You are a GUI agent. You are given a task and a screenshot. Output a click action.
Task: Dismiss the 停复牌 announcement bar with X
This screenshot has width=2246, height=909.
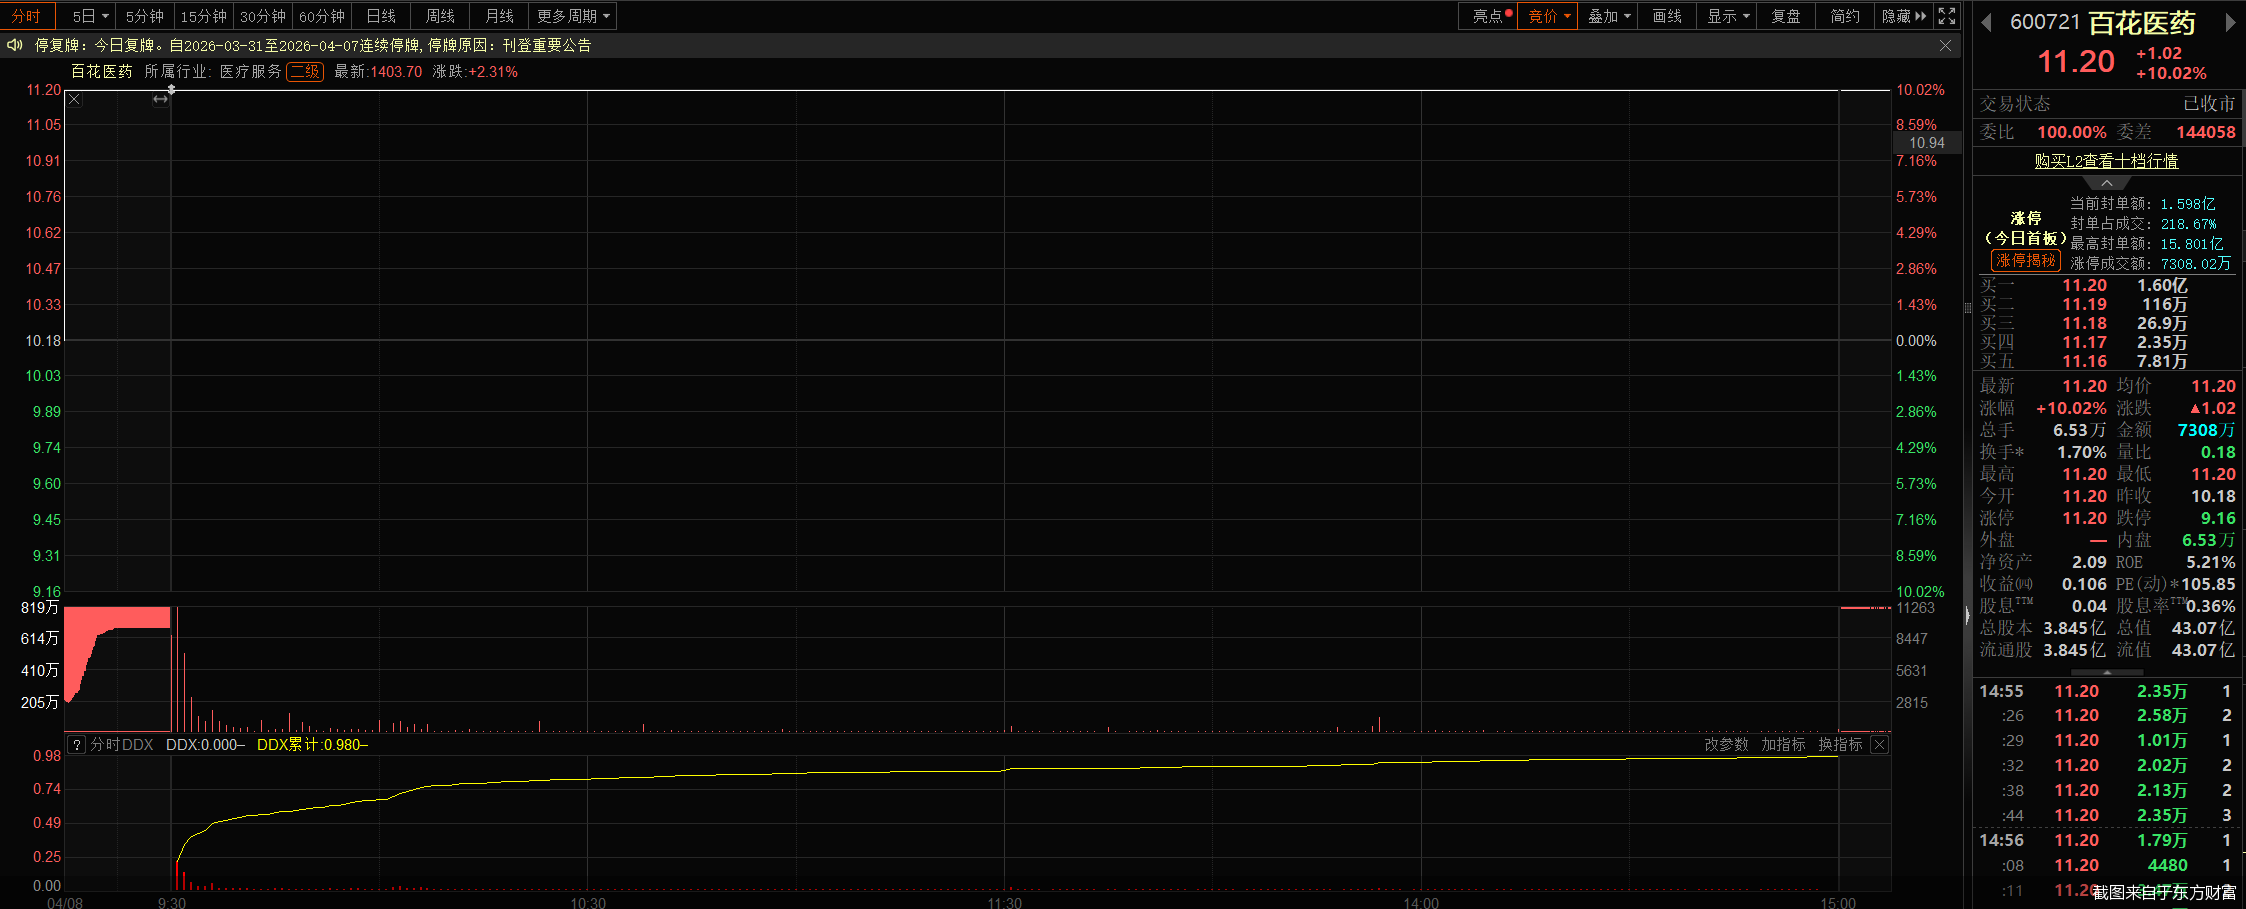point(1945,45)
